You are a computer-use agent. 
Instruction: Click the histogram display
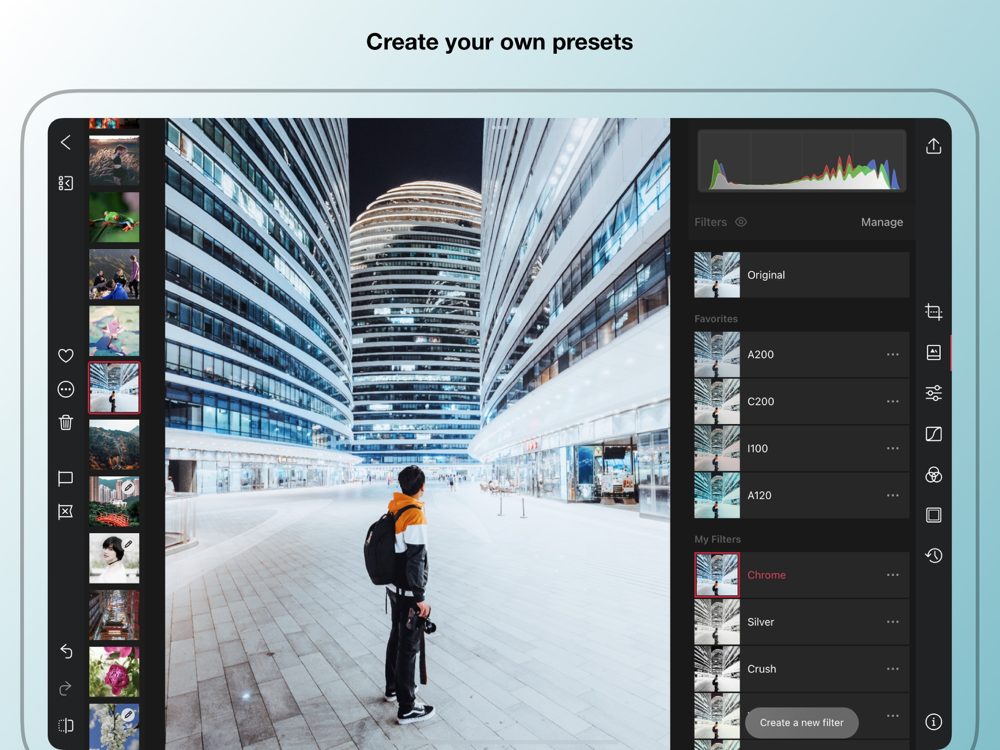click(802, 161)
